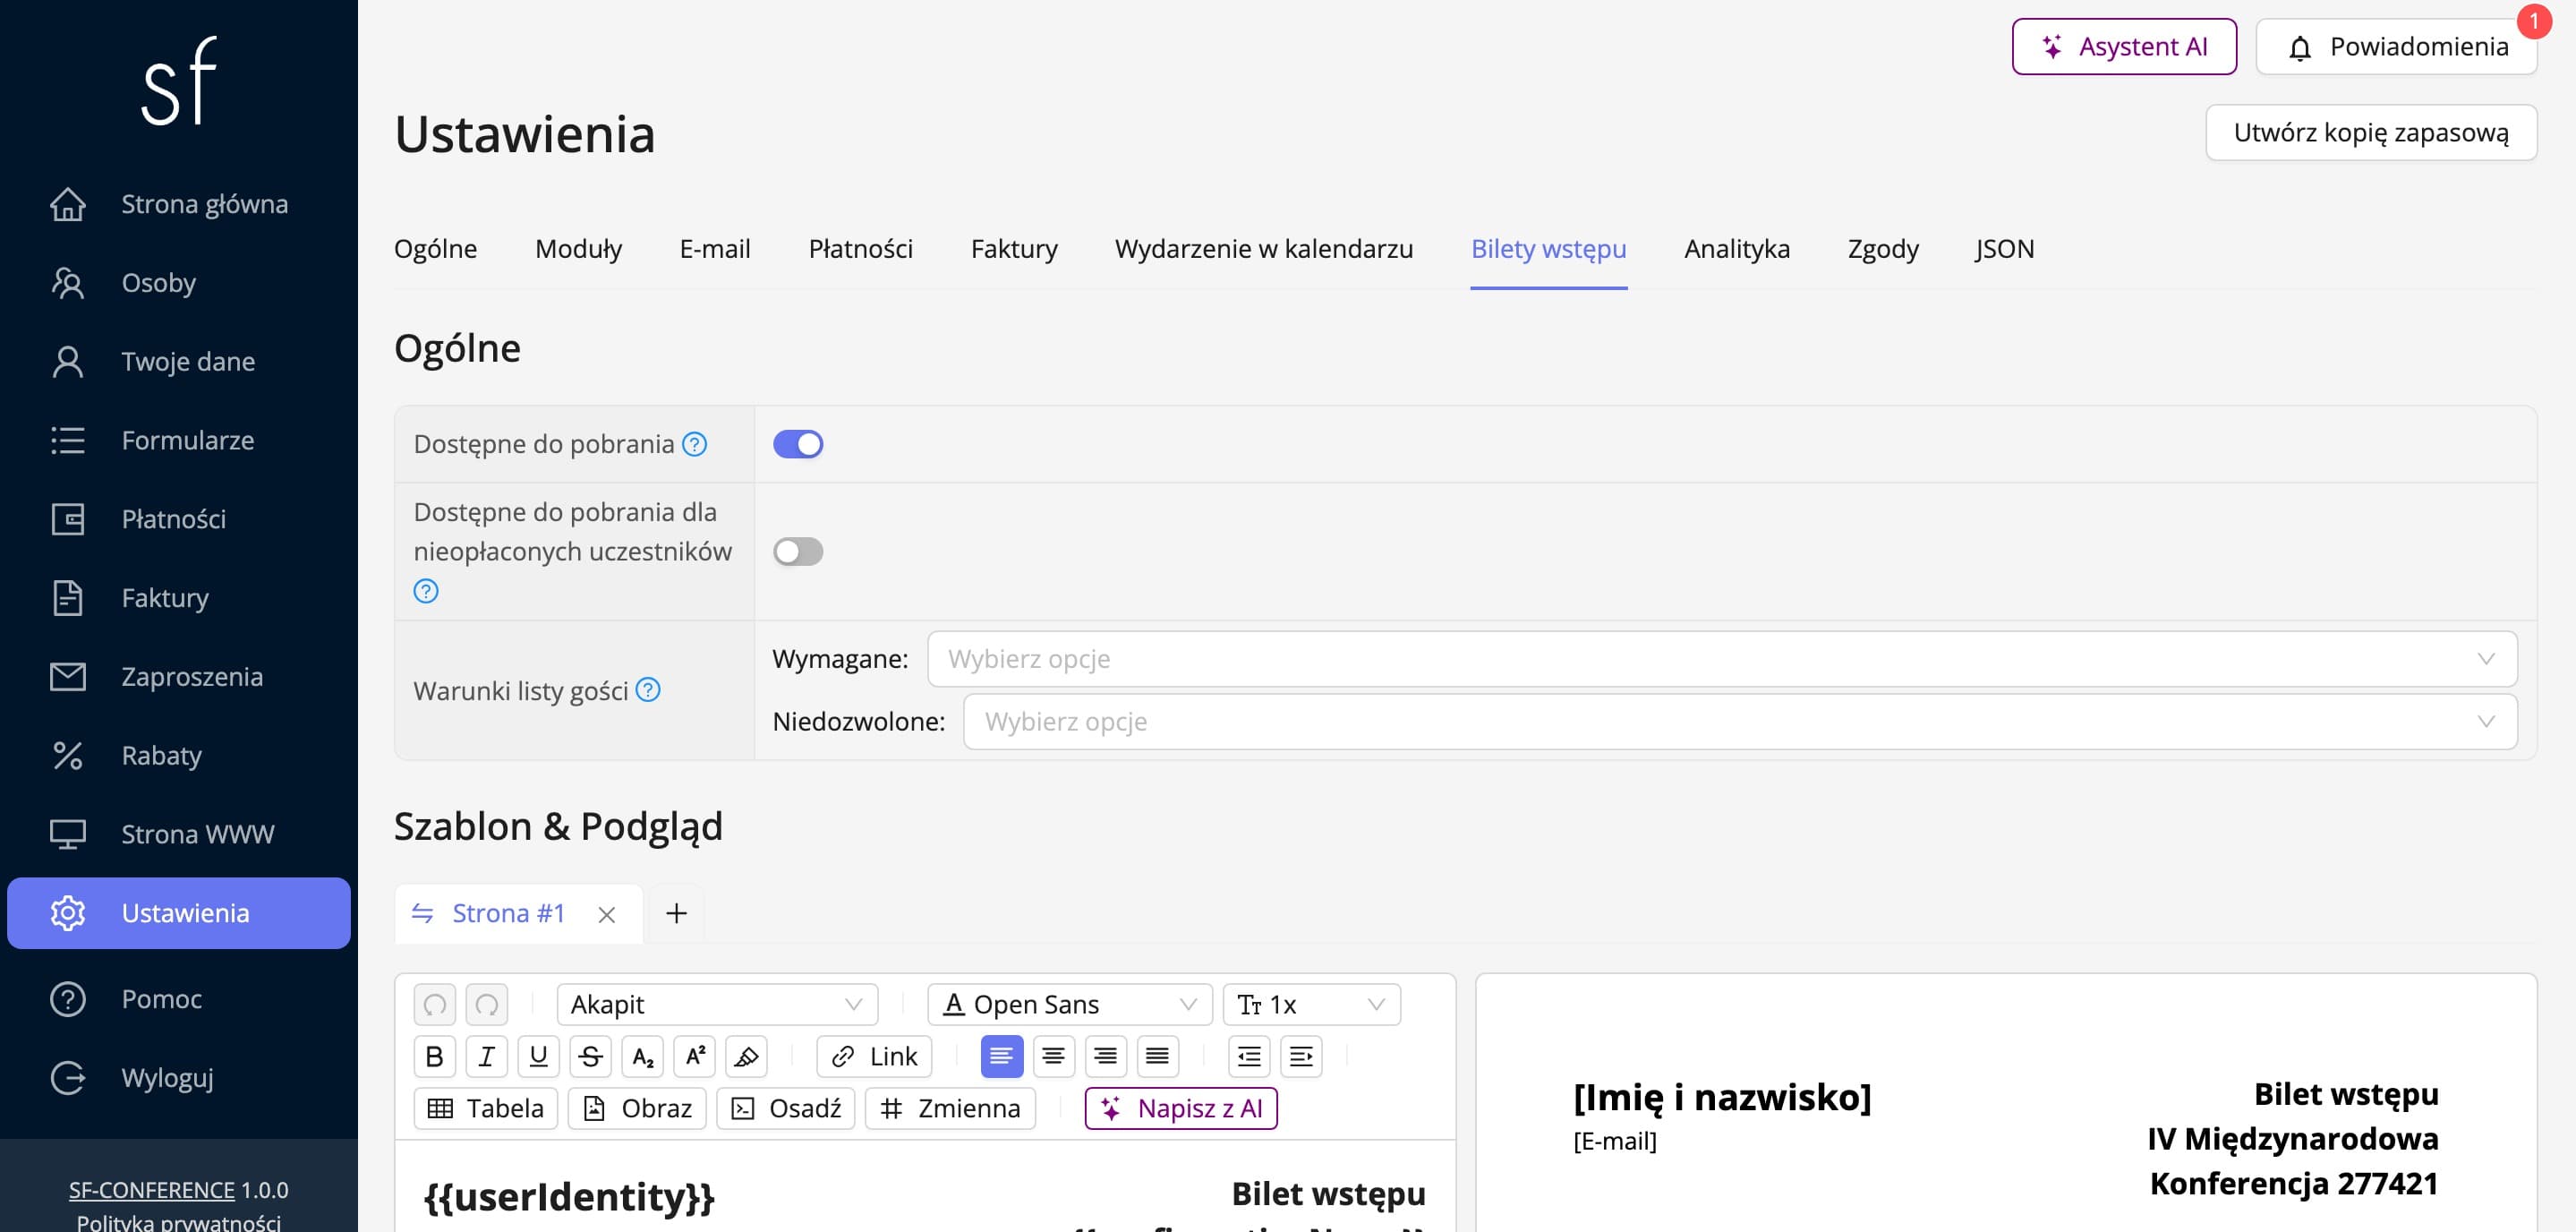
Task: Click Utwórz kopię zapasową button
Action: (2371, 132)
